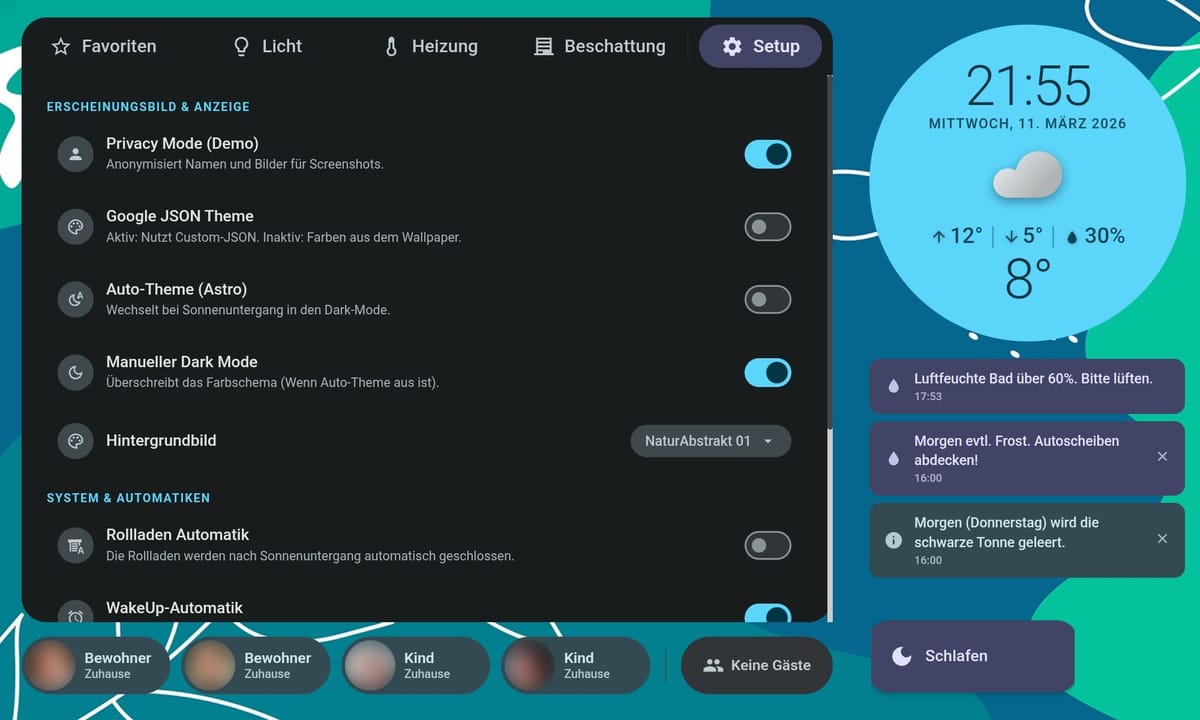This screenshot has width=1200, height=720.
Task: Open the Heizung tab
Action: pyautogui.click(x=431, y=46)
